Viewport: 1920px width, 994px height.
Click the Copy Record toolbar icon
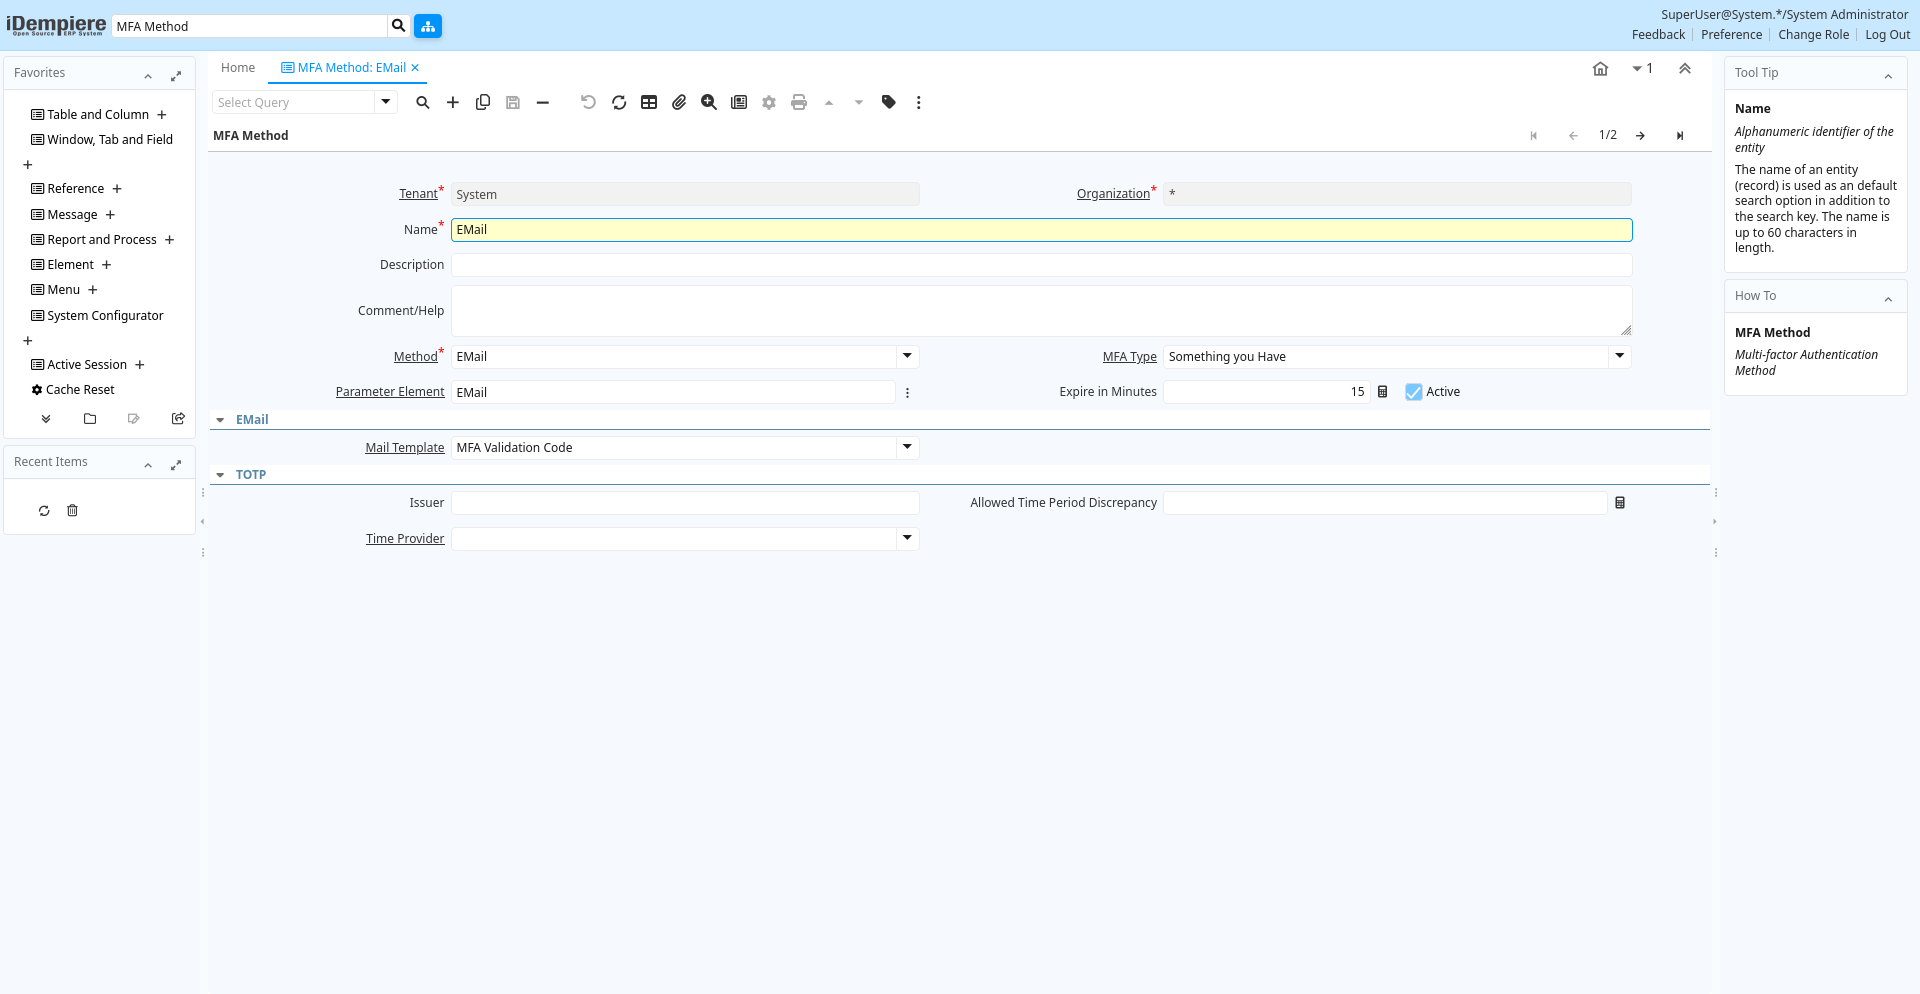tap(483, 102)
